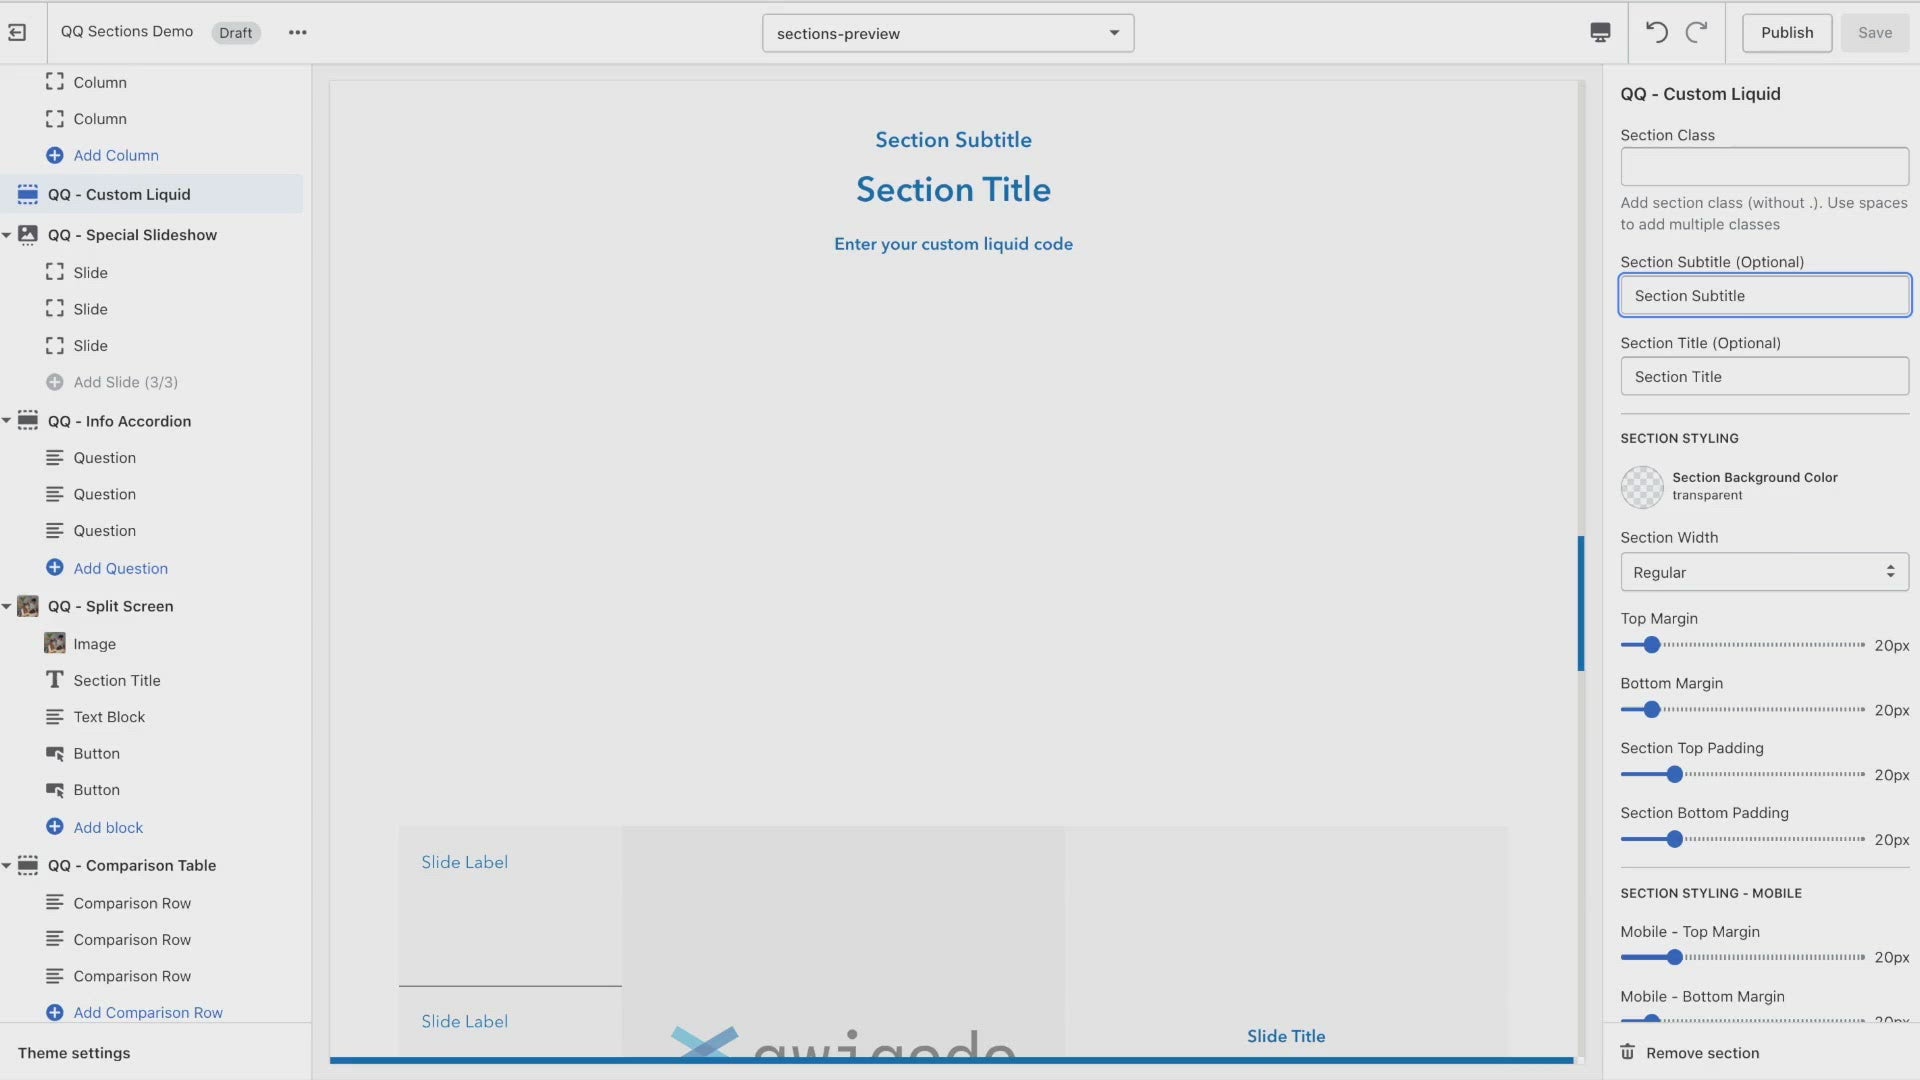Select the first Button block icon
This screenshot has height=1080, width=1920.
click(x=55, y=753)
